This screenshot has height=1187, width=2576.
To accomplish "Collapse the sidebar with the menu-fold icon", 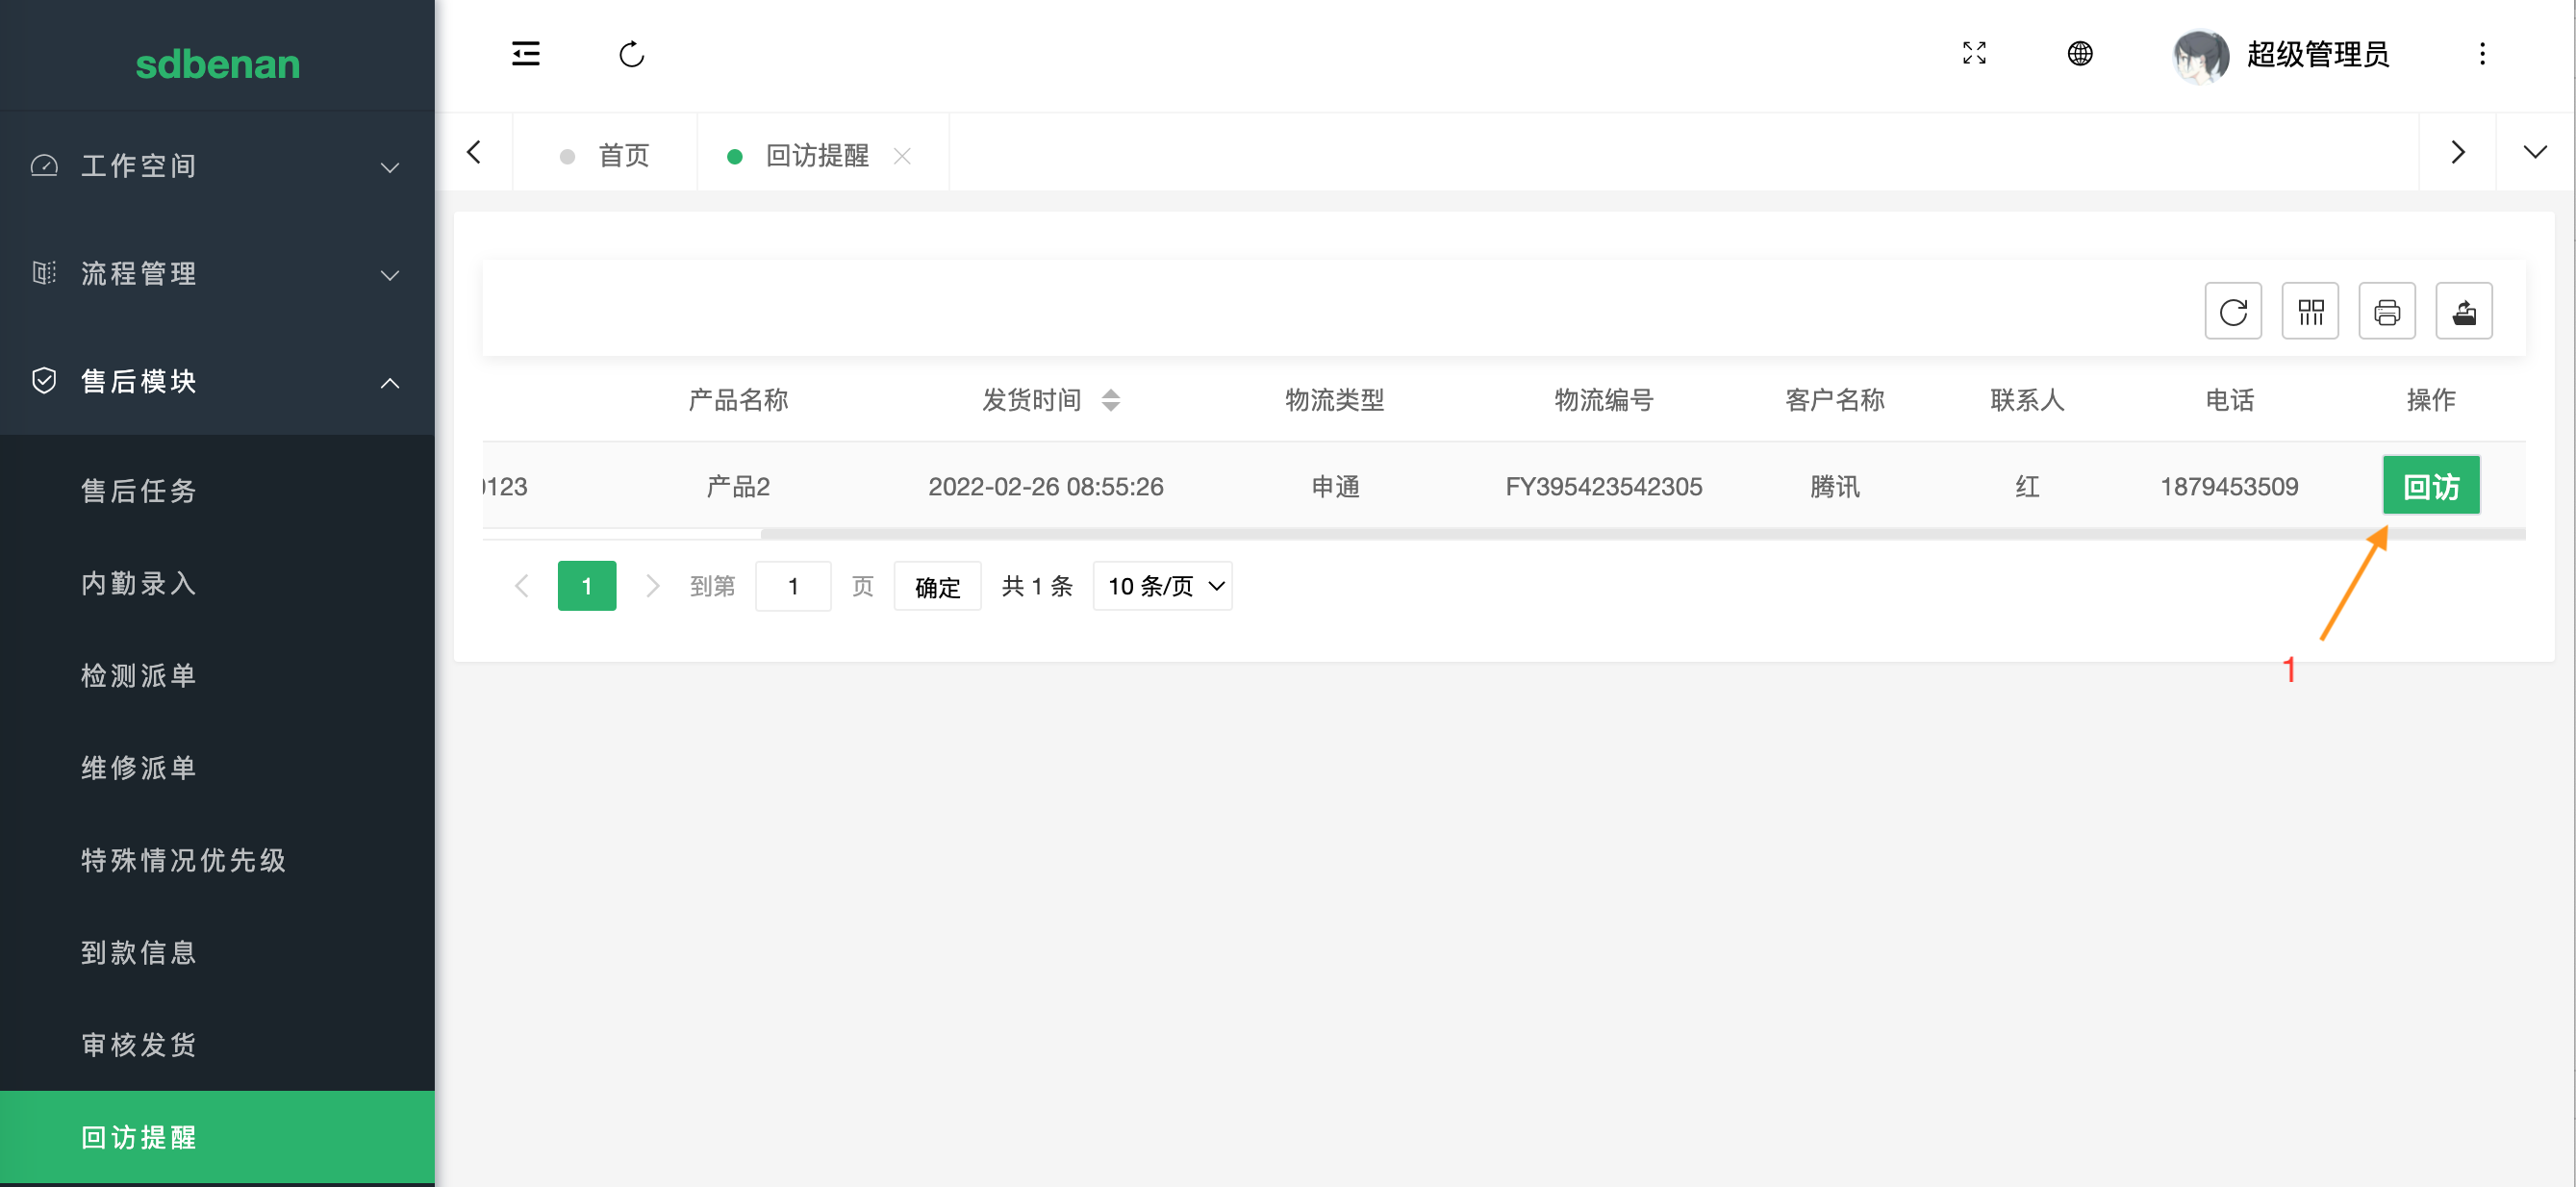I will [526, 54].
